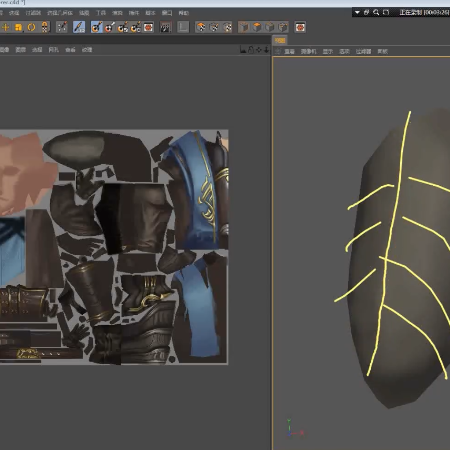The width and height of the screenshot is (450, 450).
Task: Open the 选项 menu in the 3D viewport
Action: (x=344, y=52)
